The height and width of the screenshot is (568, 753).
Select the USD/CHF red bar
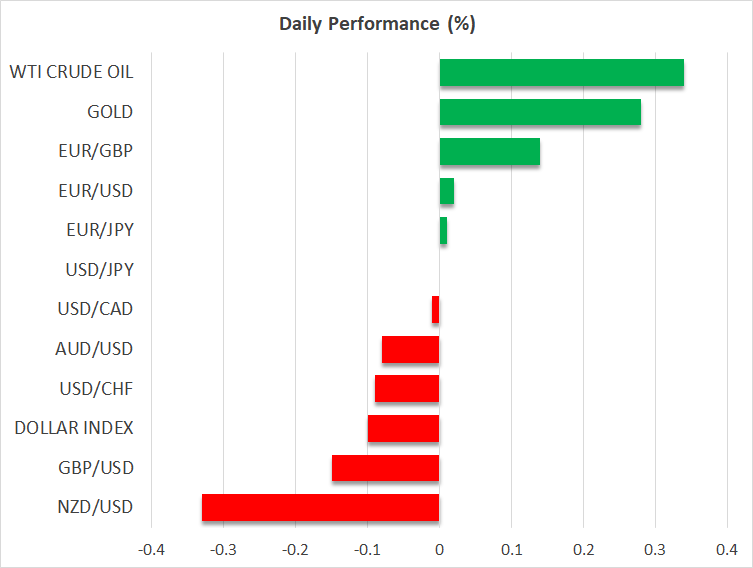[407, 389]
